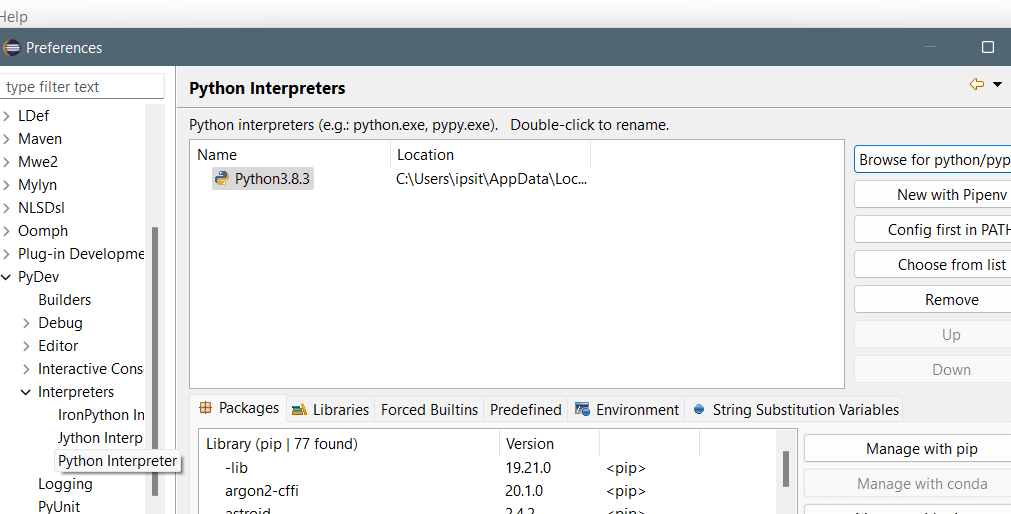Expand the Debug preferences node

(x=27, y=323)
